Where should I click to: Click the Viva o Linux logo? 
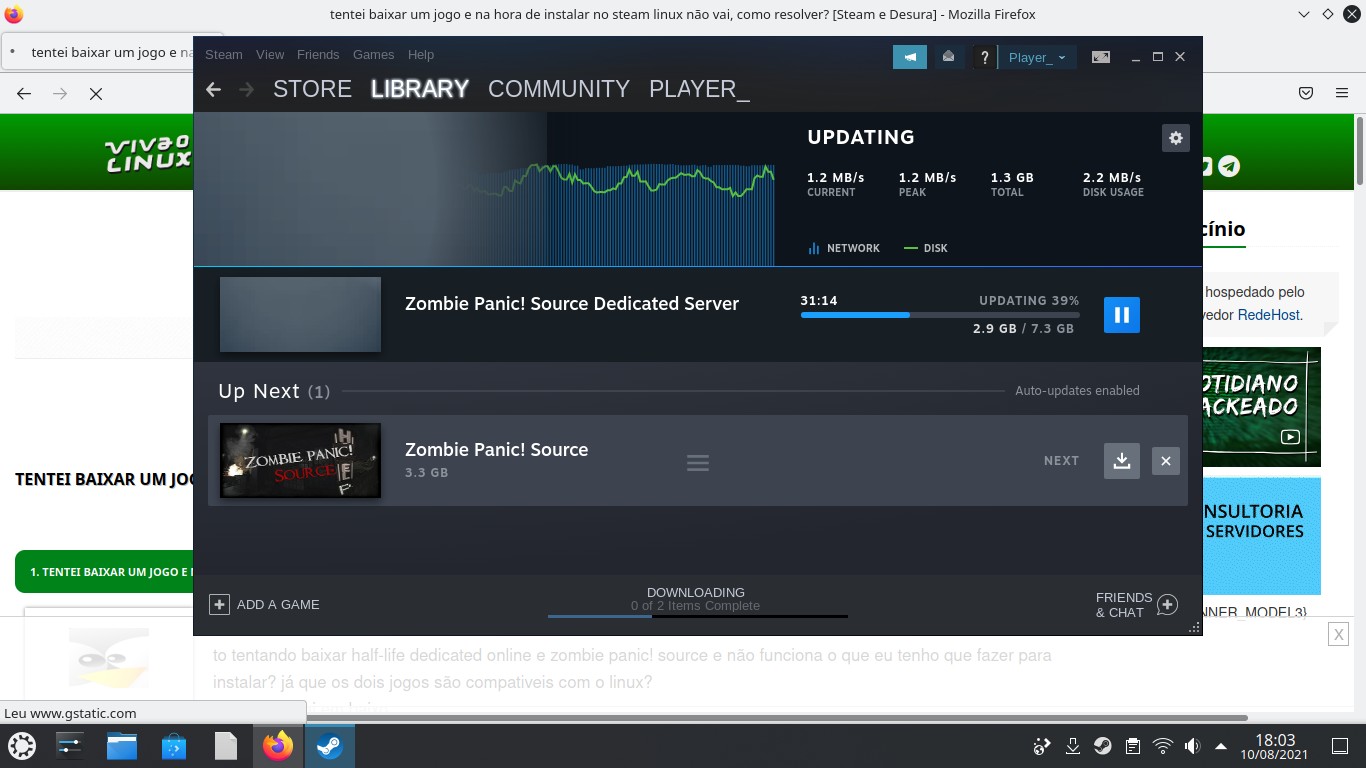coord(148,153)
